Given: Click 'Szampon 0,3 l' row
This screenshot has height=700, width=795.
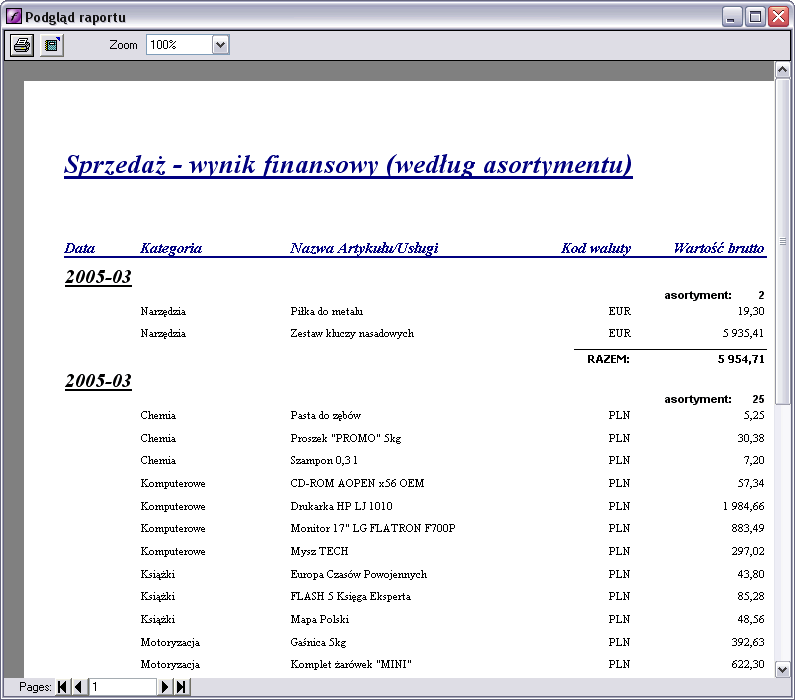Looking at the screenshot, I should [452, 461].
